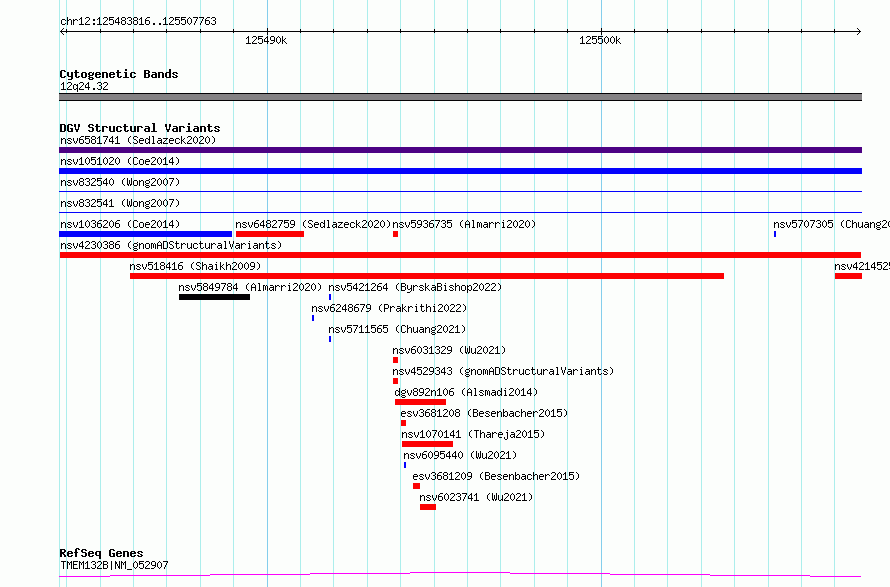Open nsv6095440 (Wu2021) label
Image resolution: width=890 pixels, height=587 pixels.
460,455
